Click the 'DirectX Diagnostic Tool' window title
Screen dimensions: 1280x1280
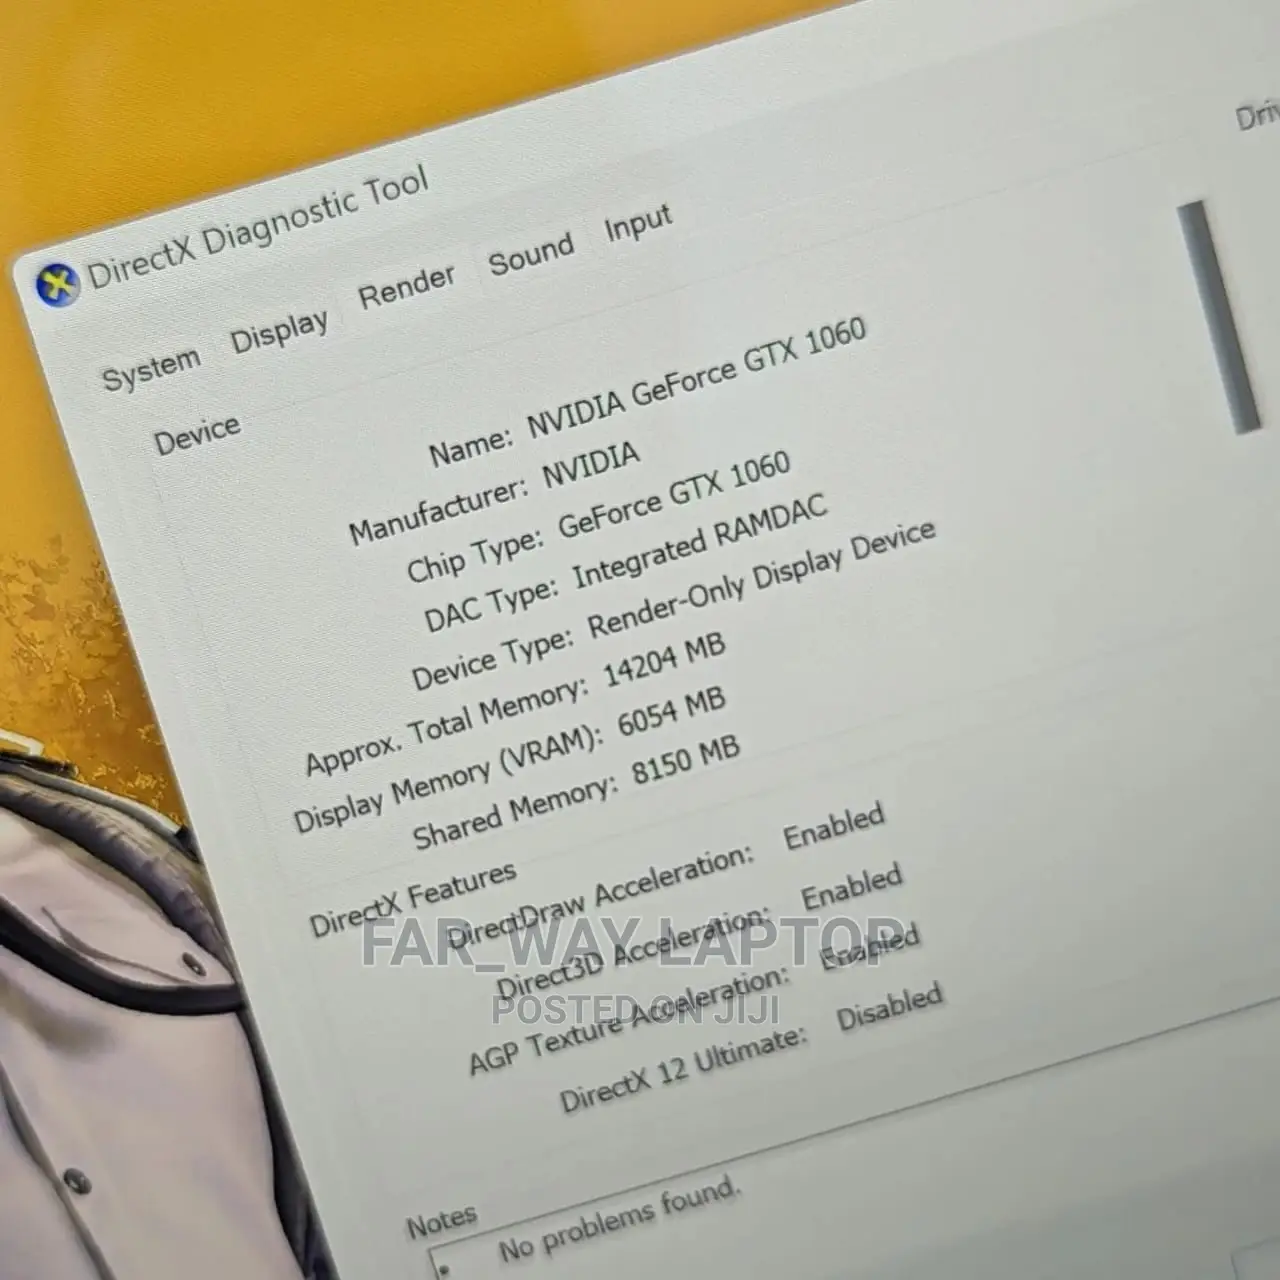click(x=258, y=228)
